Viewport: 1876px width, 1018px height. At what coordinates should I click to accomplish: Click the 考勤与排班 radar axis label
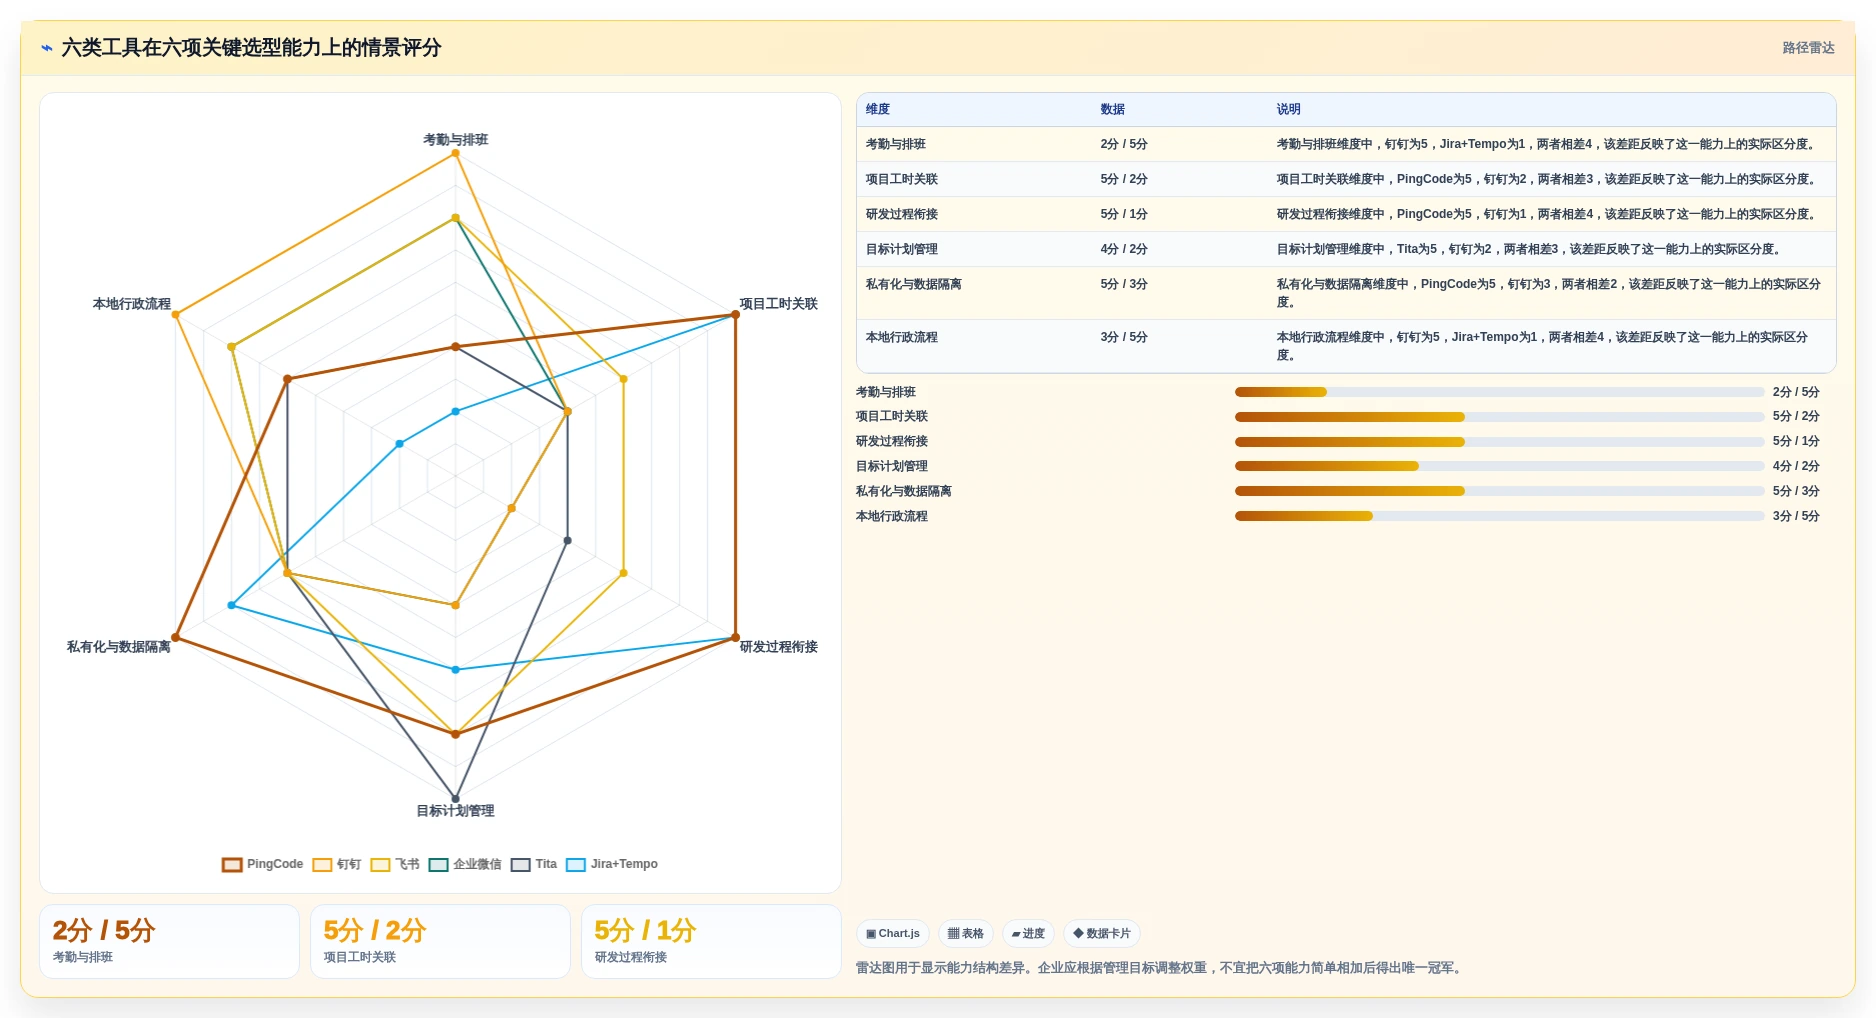[455, 140]
